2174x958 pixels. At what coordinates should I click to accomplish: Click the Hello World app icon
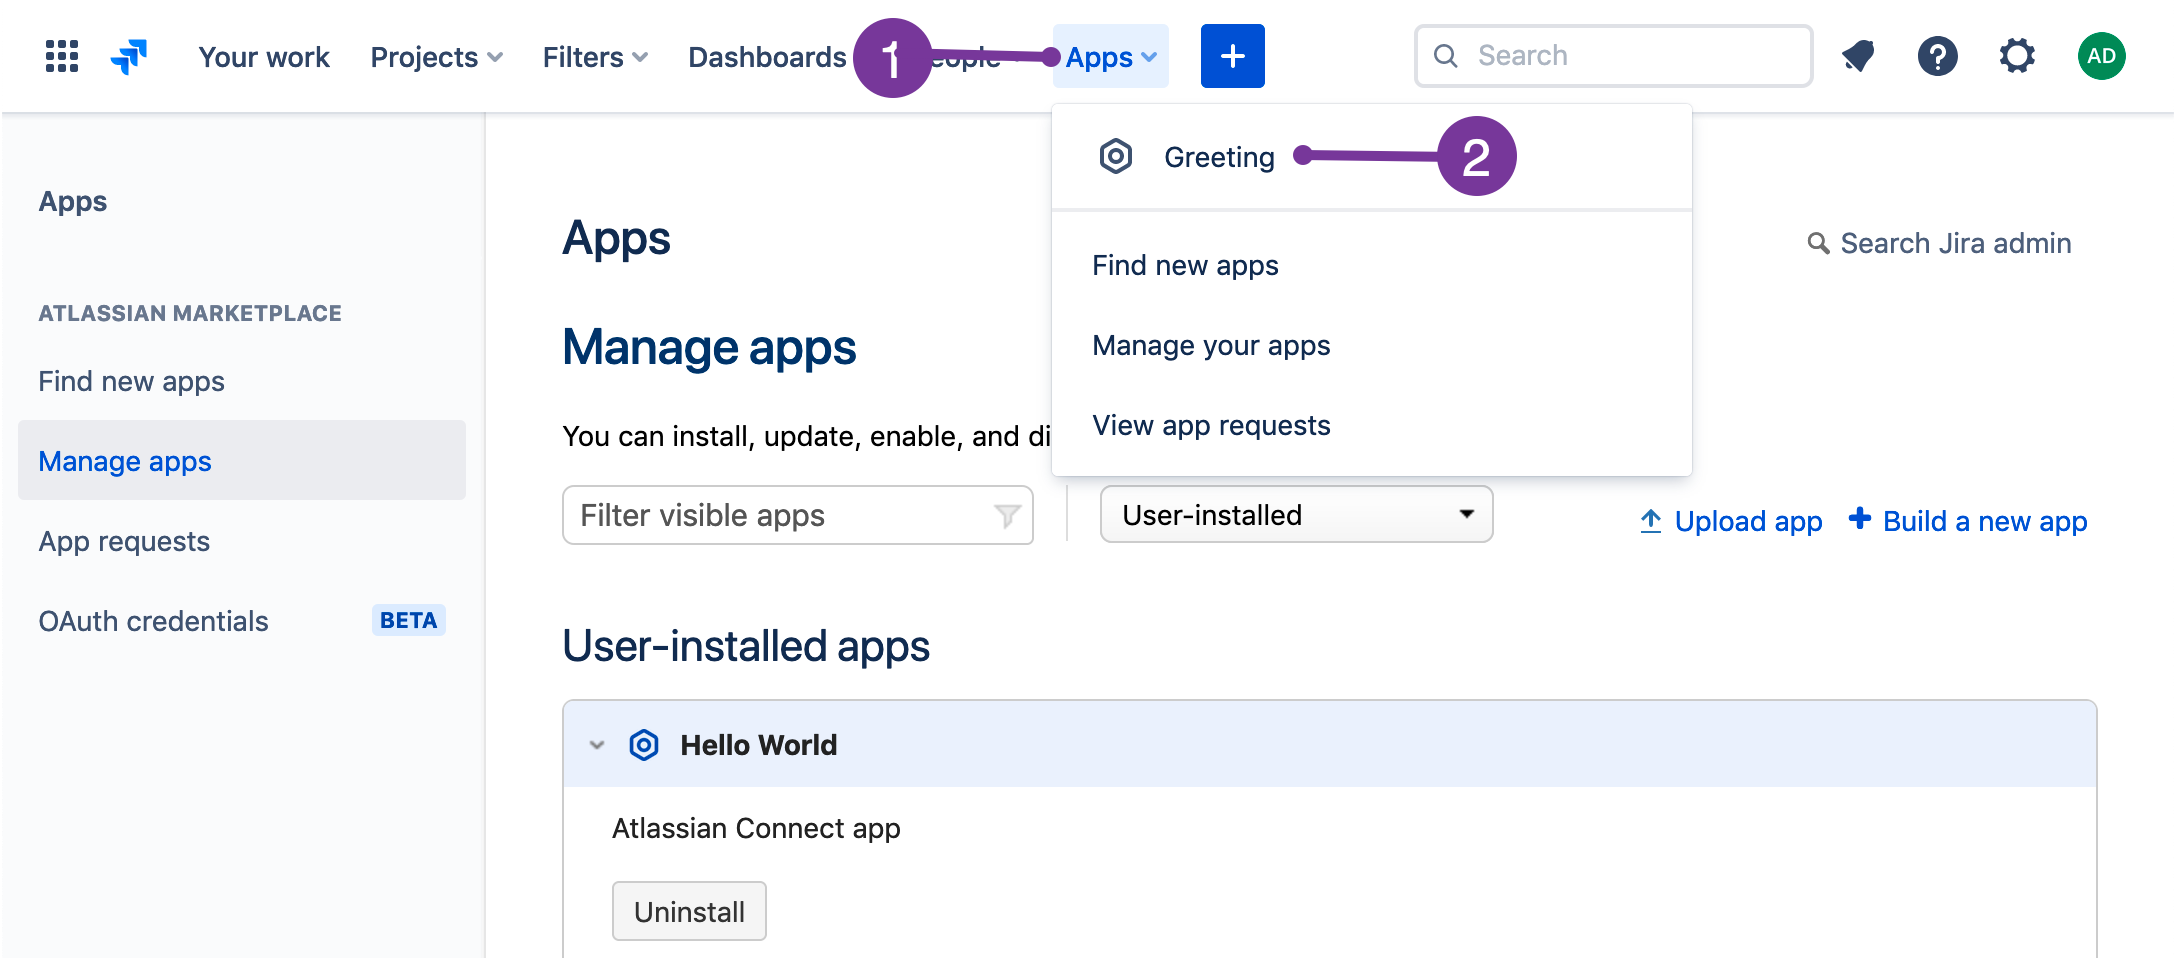pyautogui.click(x=644, y=744)
